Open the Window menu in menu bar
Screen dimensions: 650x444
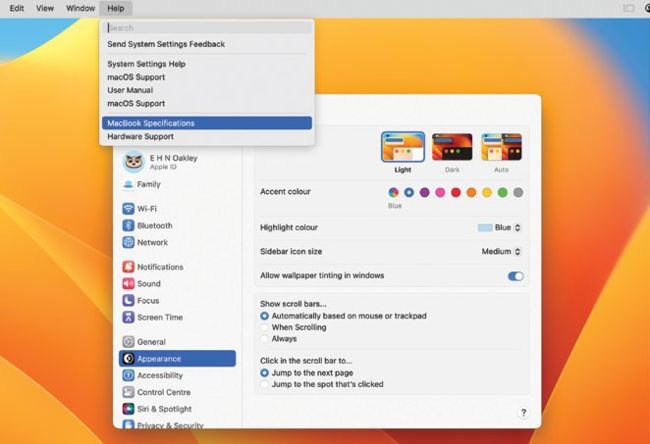click(80, 8)
